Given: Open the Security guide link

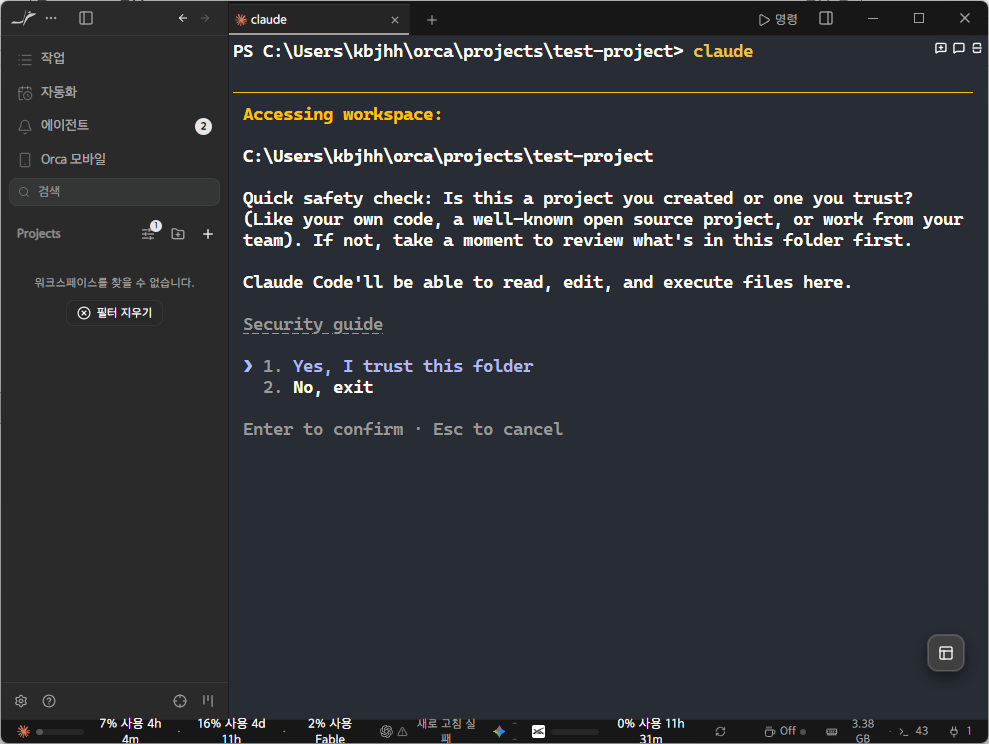Looking at the screenshot, I should 313,324.
